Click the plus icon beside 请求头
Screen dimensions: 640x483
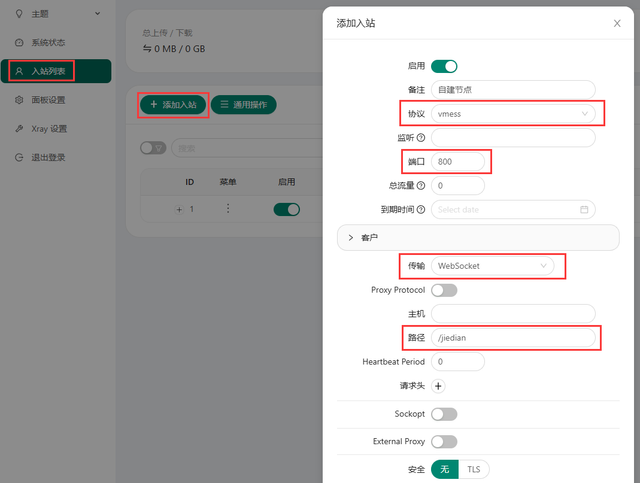pyautogui.click(x=439, y=385)
